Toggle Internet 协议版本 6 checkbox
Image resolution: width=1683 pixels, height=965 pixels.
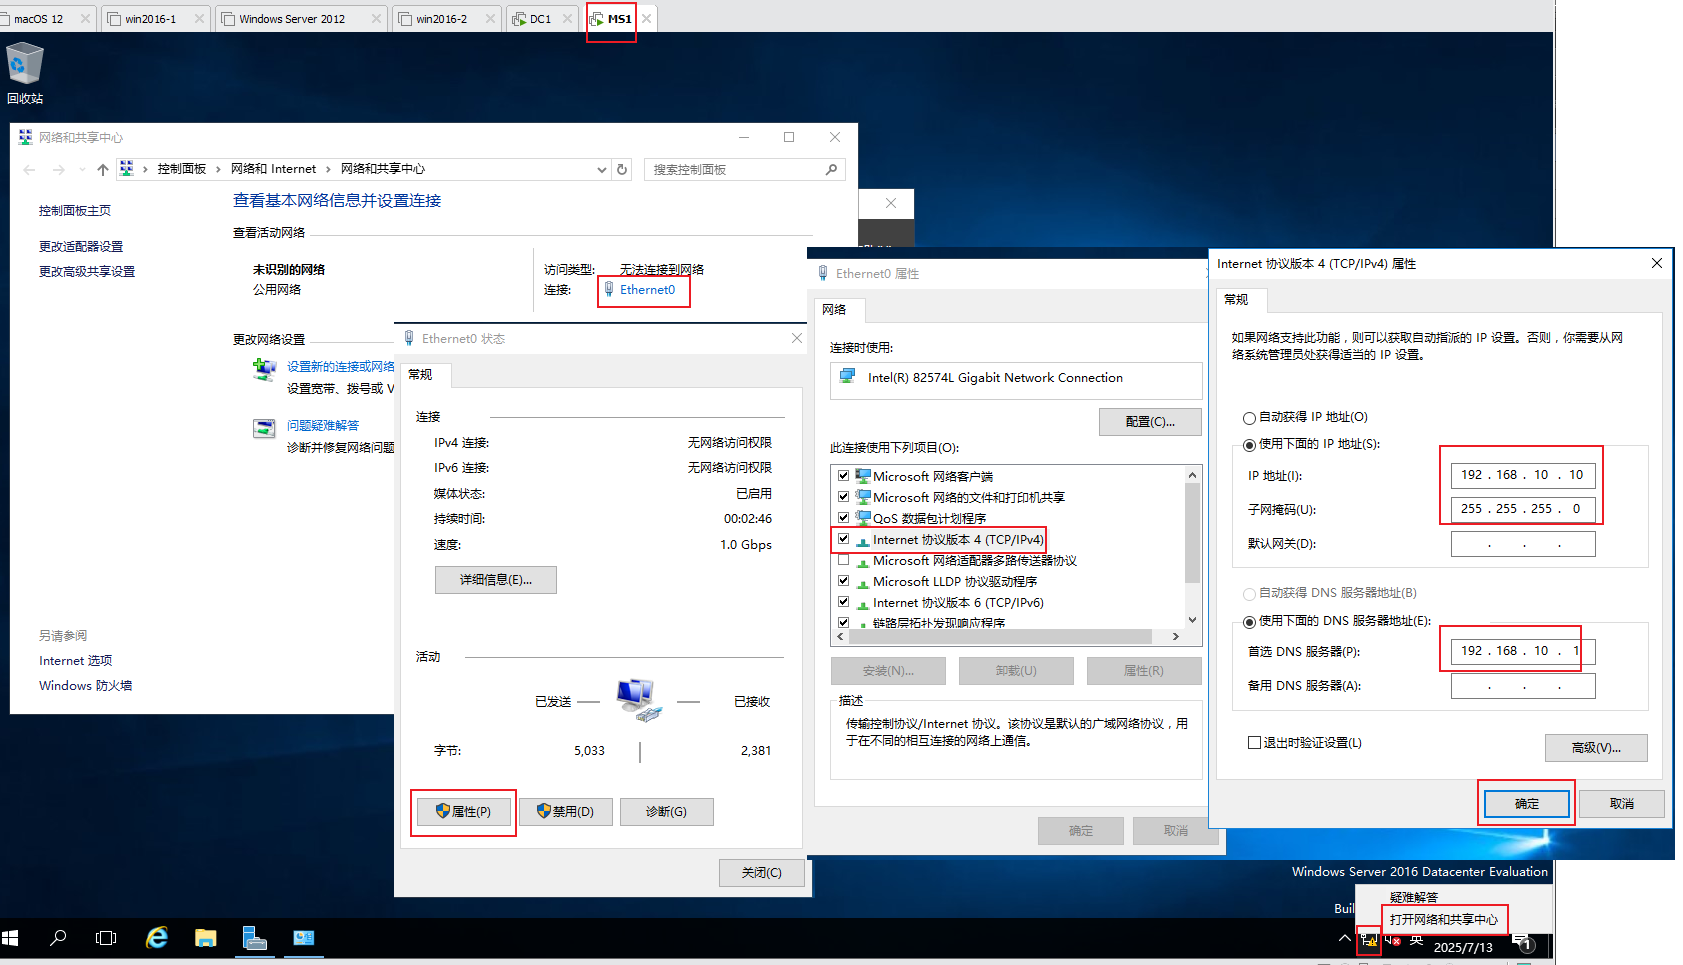click(844, 602)
